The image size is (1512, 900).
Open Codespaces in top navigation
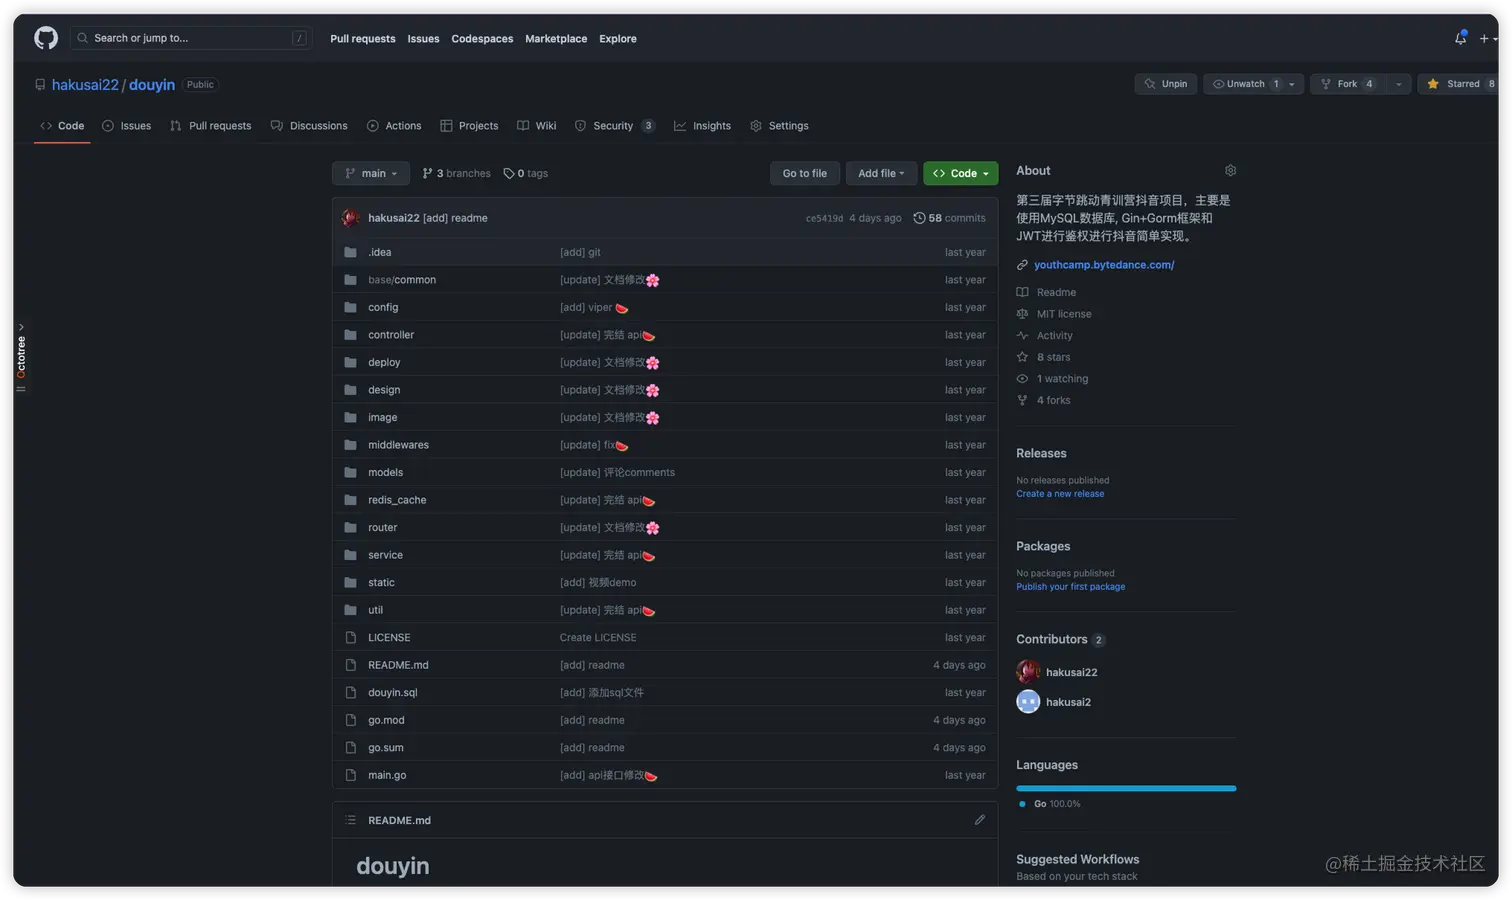point(482,39)
